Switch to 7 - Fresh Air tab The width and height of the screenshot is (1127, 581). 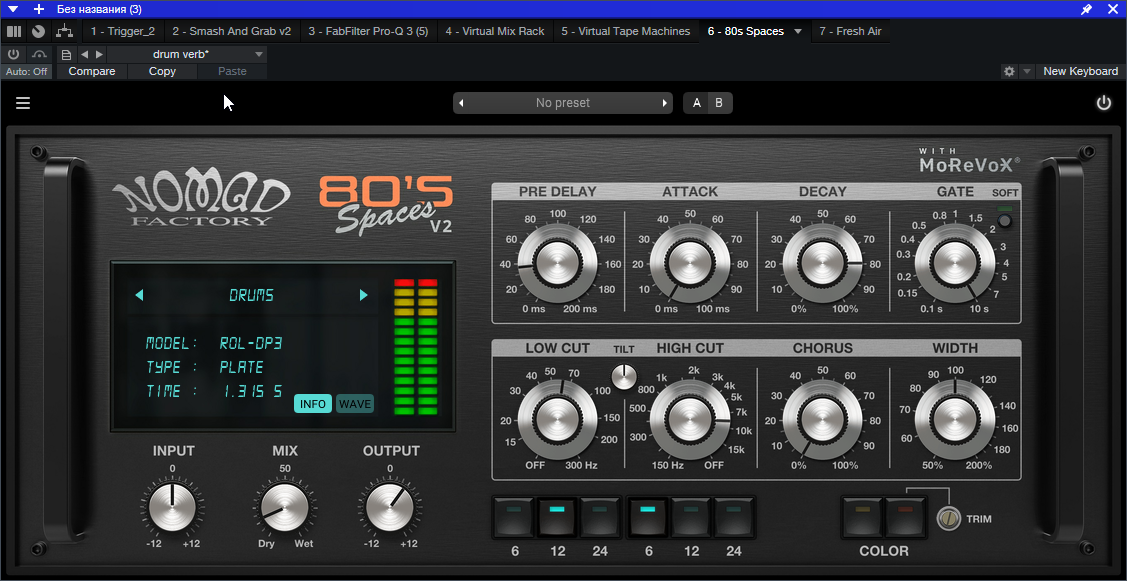point(850,31)
